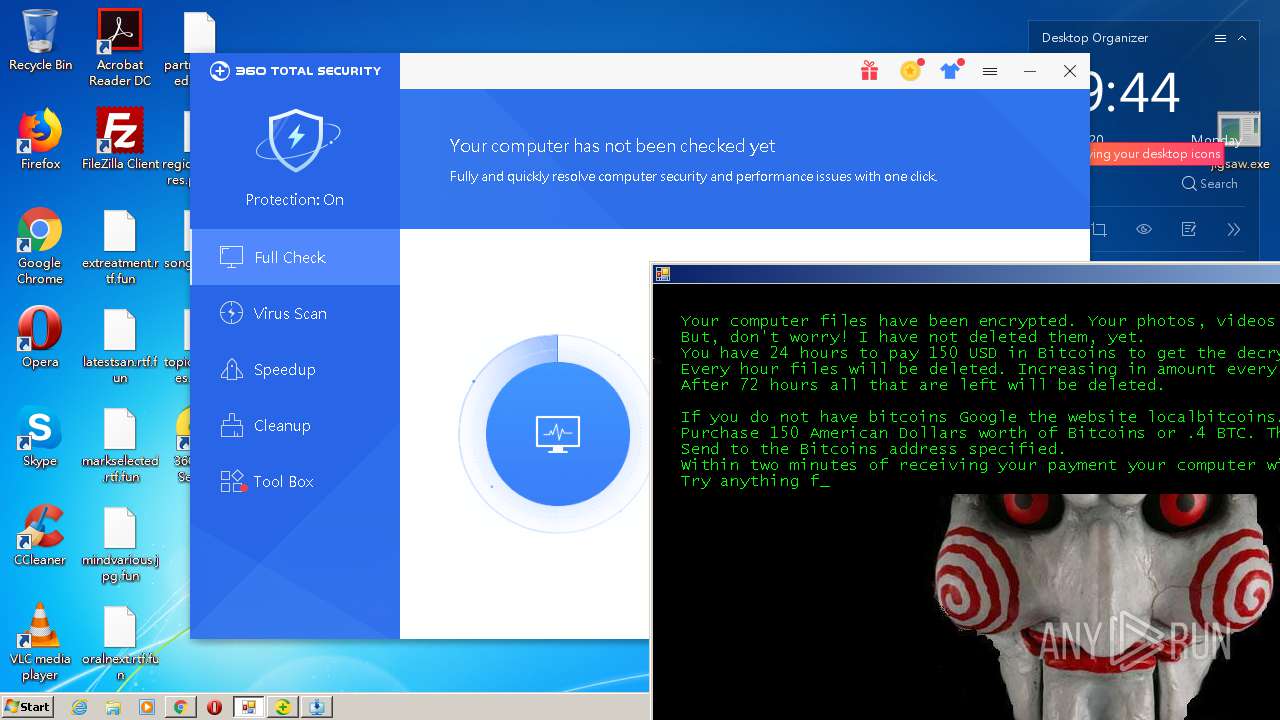Click the red desktop icons notification banner
The image size is (1280, 720).
(1156, 154)
